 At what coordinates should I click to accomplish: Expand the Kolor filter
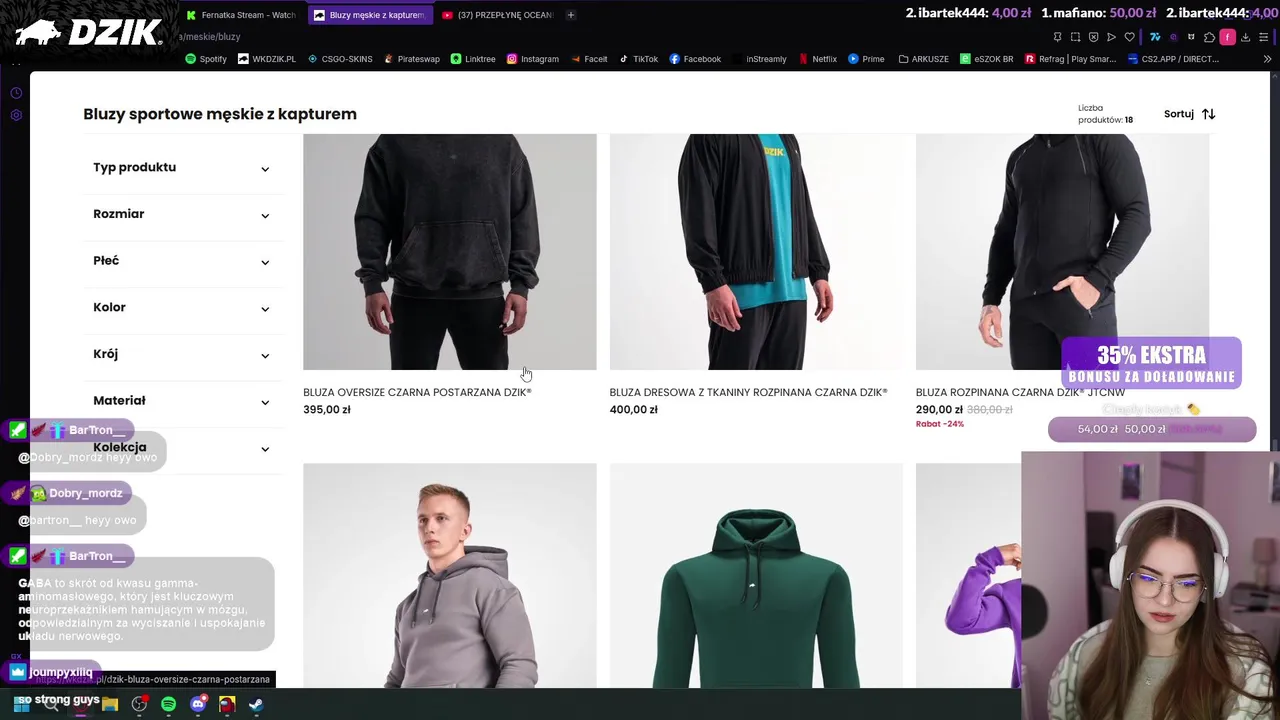point(181,308)
